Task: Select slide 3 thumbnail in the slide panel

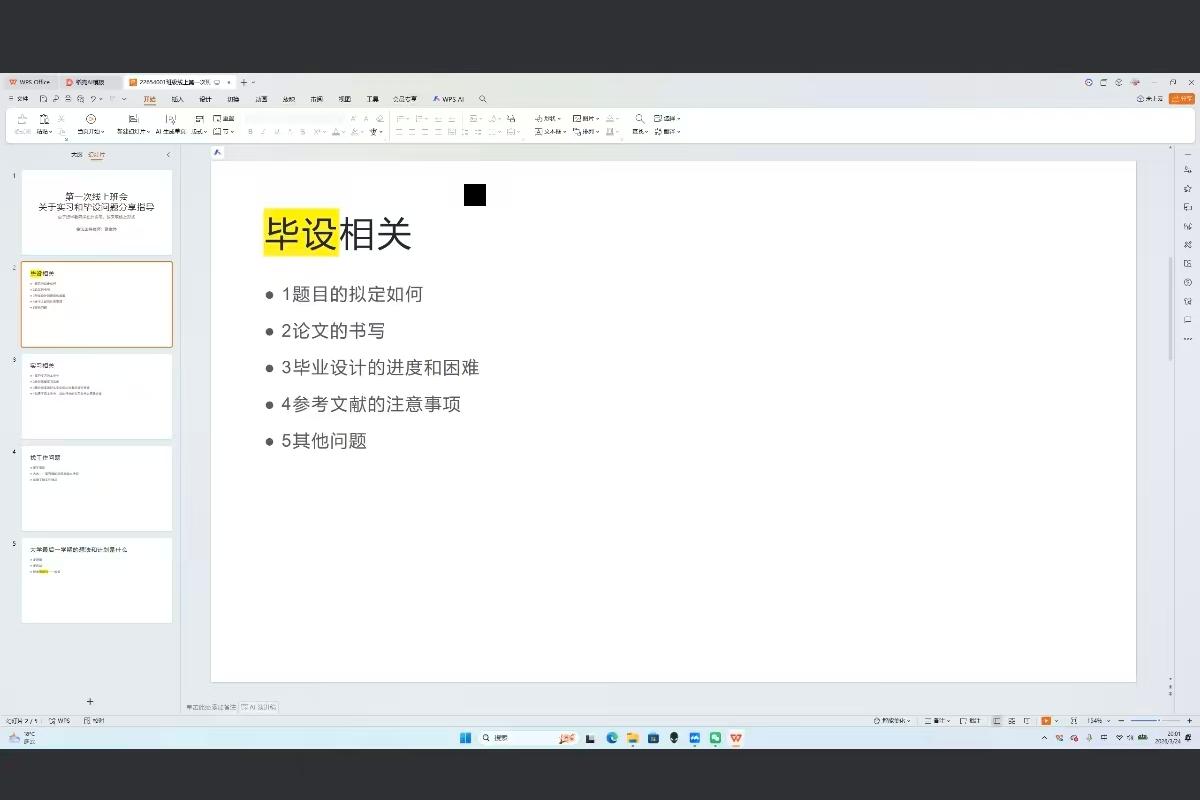Action: tap(97, 396)
